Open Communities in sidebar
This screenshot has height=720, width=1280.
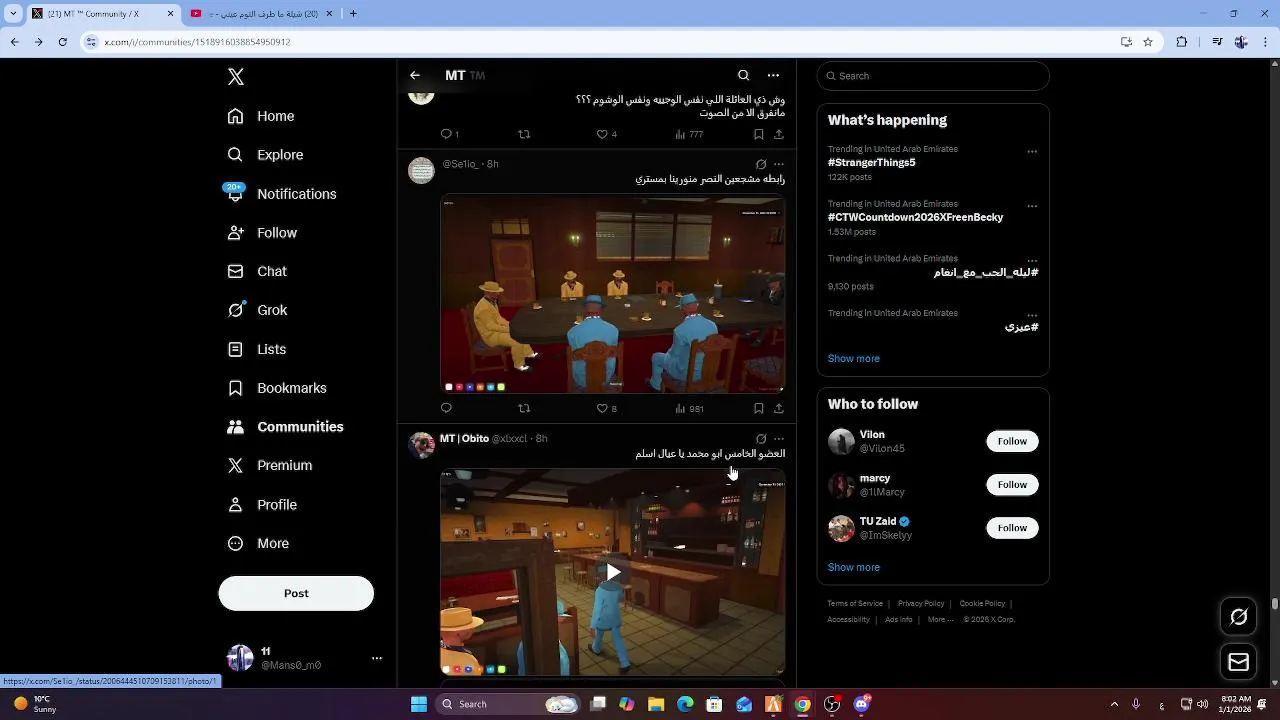285,427
